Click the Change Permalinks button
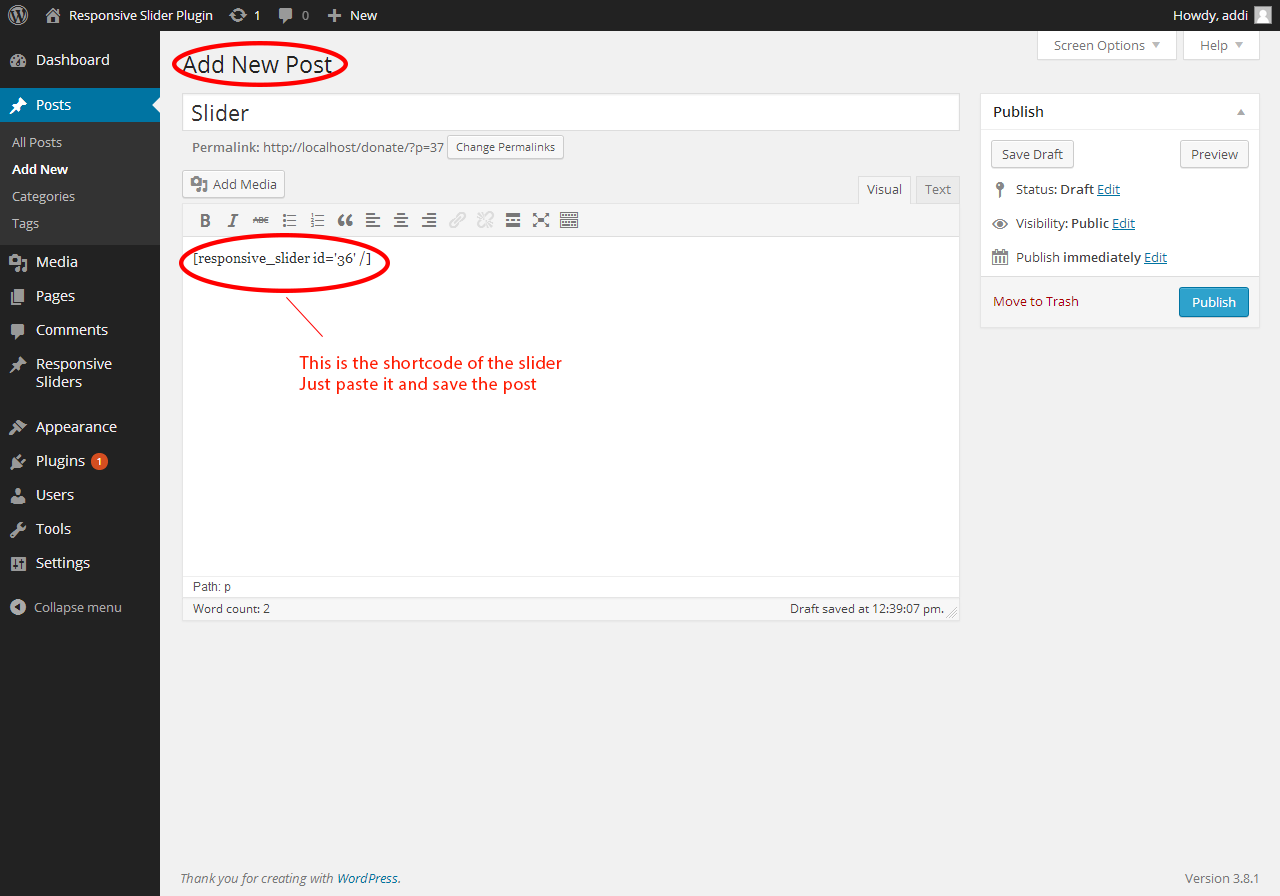Viewport: 1280px width, 896px height. [x=505, y=147]
